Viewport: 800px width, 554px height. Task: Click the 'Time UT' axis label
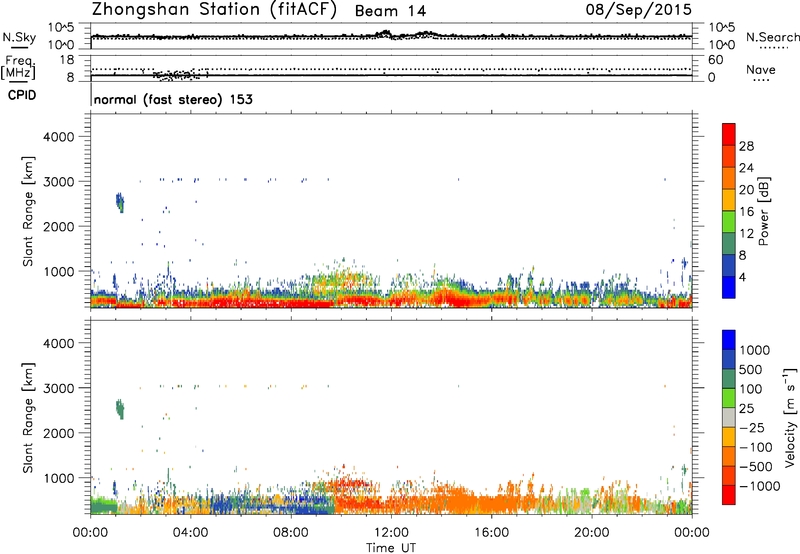pos(391,548)
